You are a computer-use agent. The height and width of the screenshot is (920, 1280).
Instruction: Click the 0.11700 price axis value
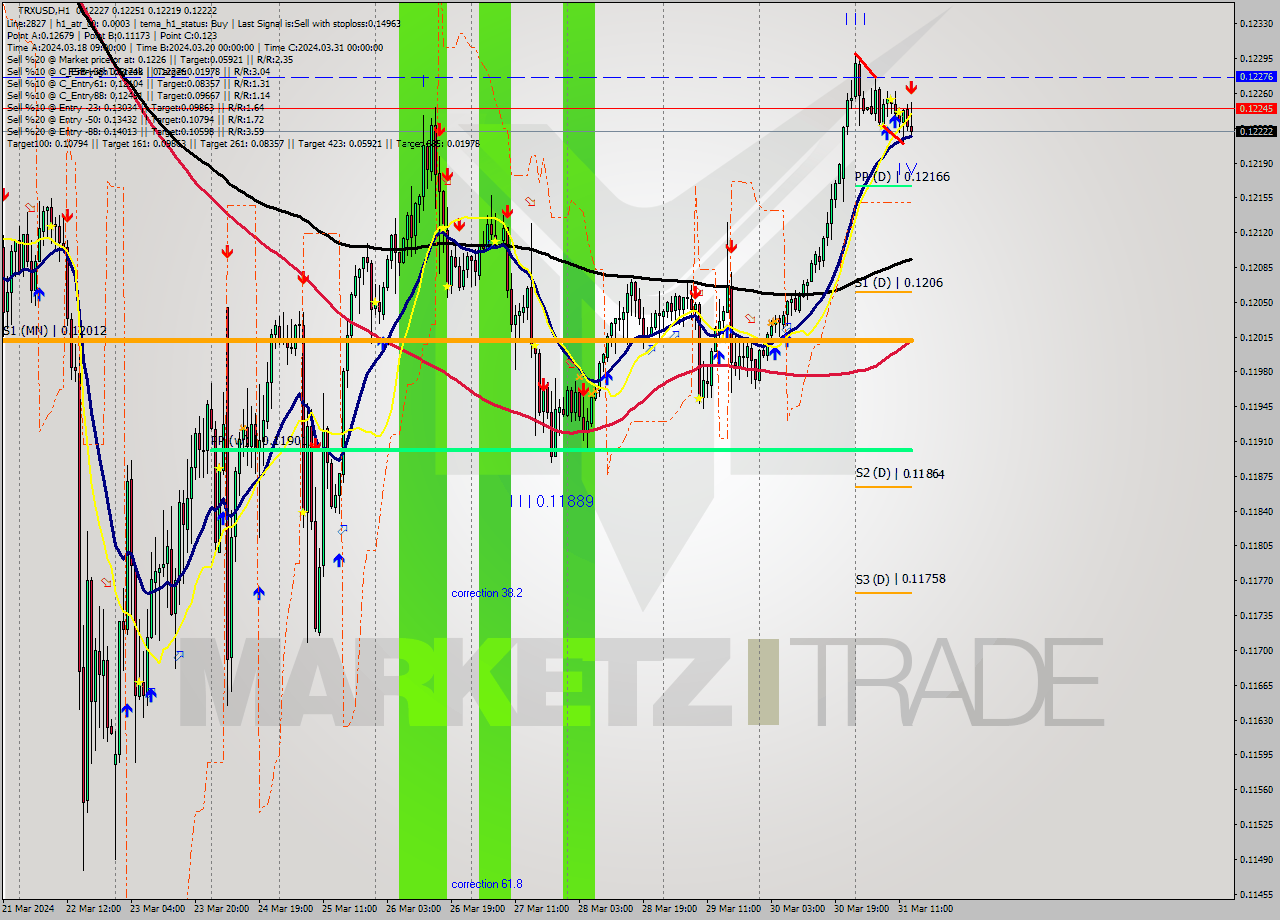(x=1255, y=650)
